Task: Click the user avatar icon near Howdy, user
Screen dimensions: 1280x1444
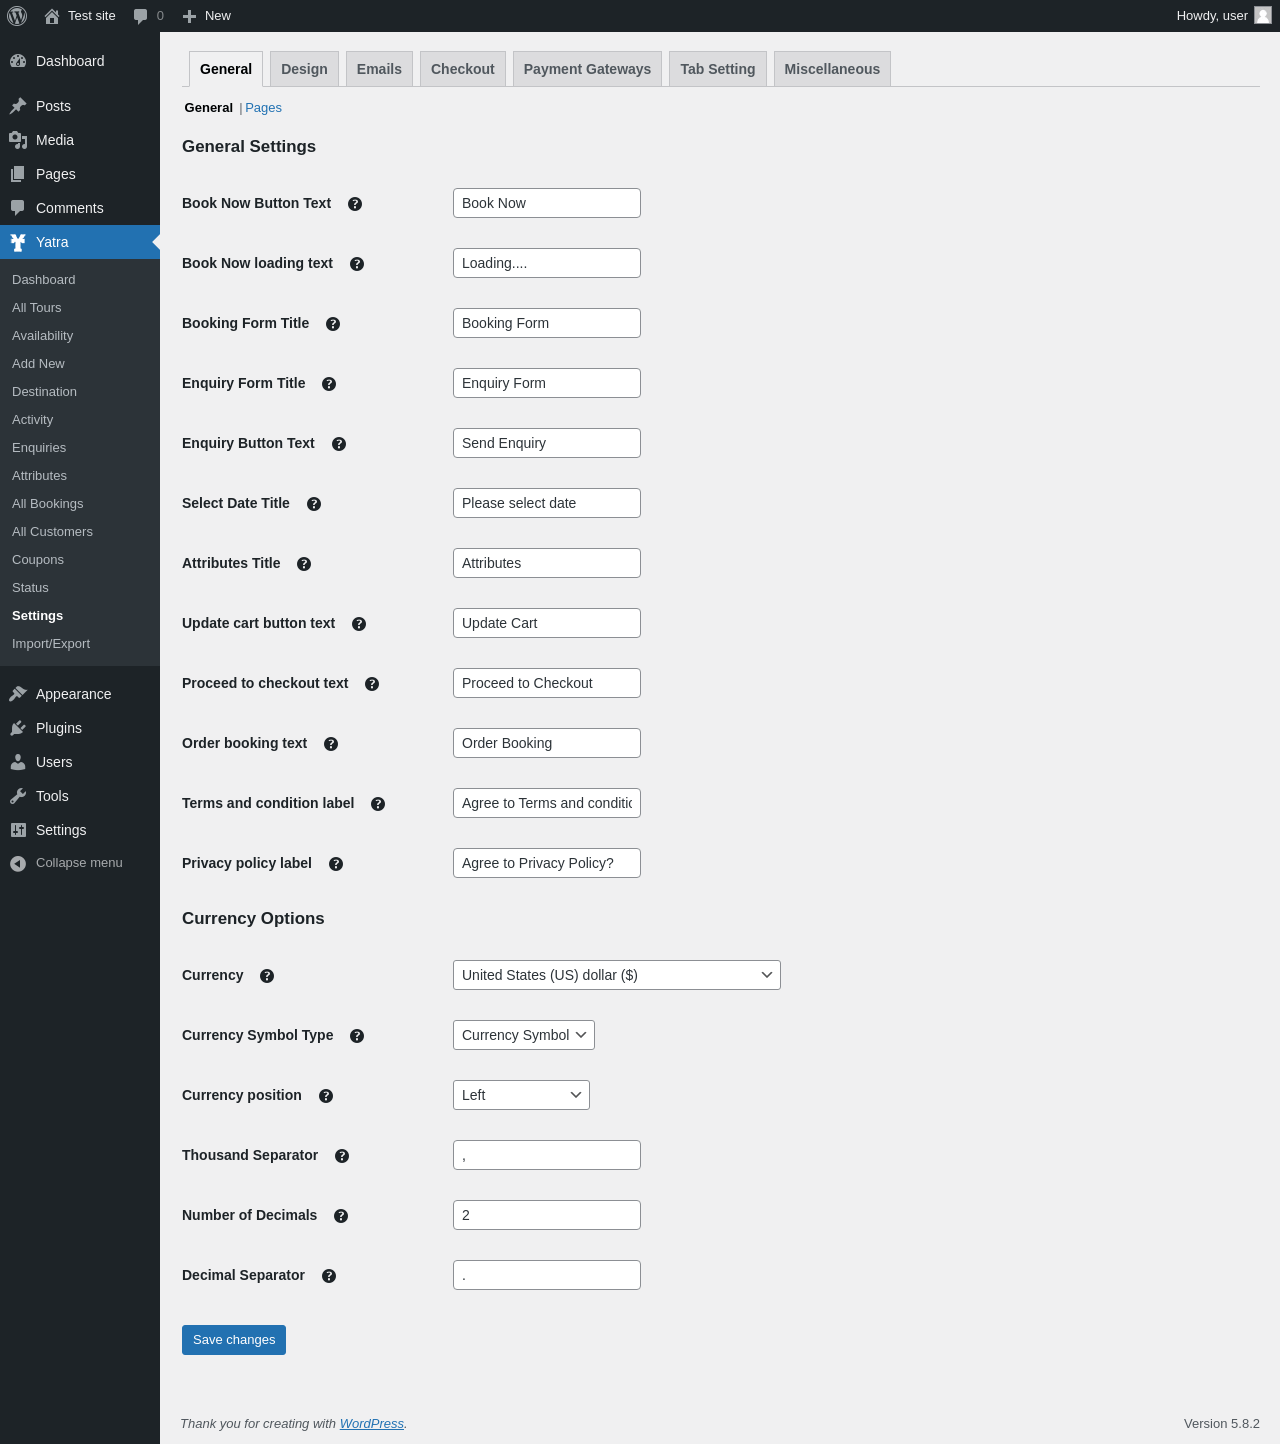Action: tap(1263, 15)
